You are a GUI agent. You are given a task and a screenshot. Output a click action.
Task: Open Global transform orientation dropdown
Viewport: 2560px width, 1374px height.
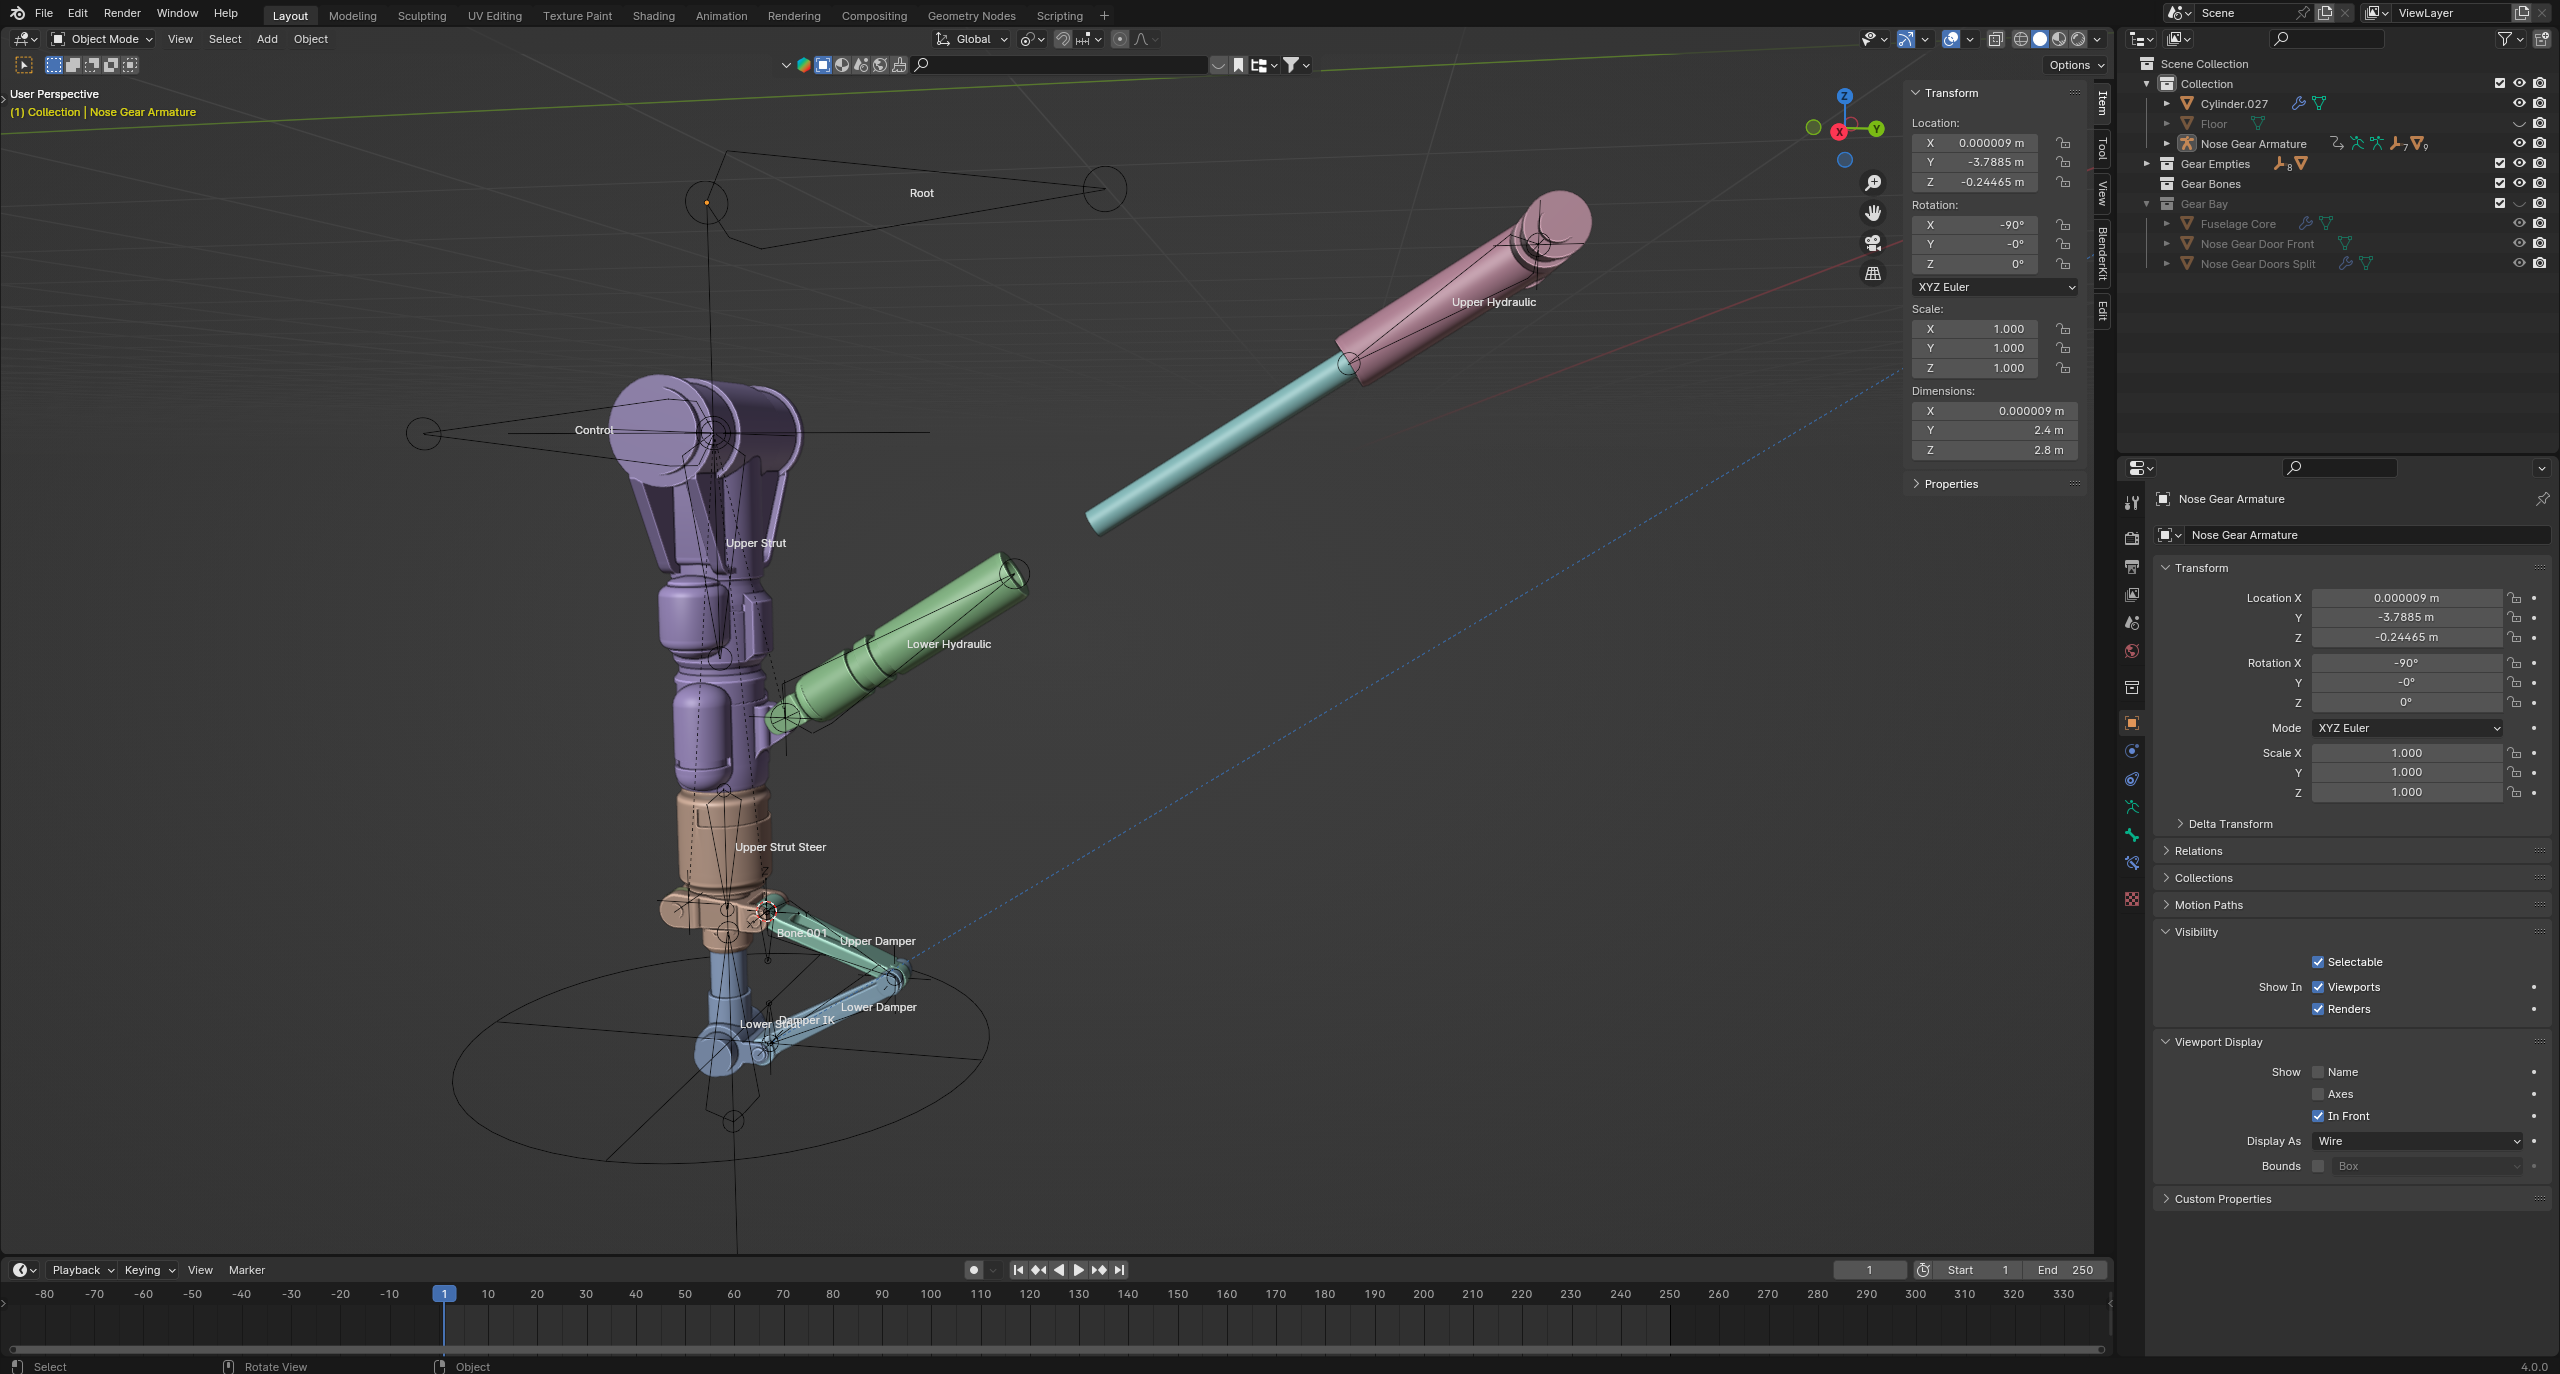pyautogui.click(x=972, y=39)
